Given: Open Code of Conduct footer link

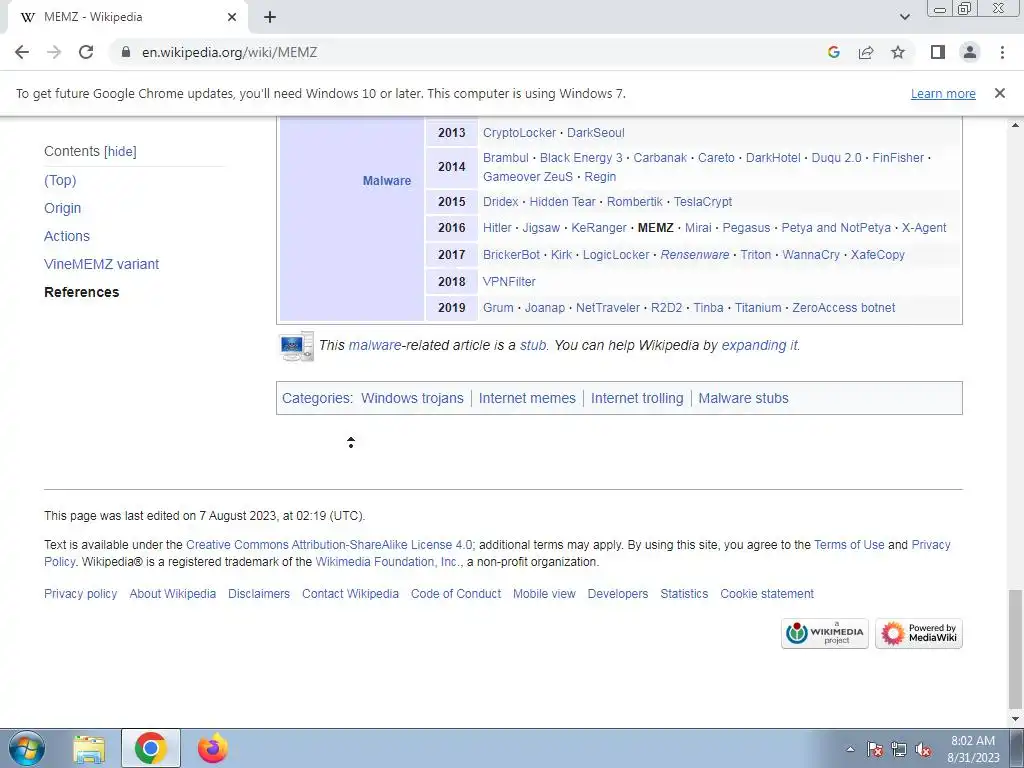Looking at the screenshot, I should coord(456,594).
